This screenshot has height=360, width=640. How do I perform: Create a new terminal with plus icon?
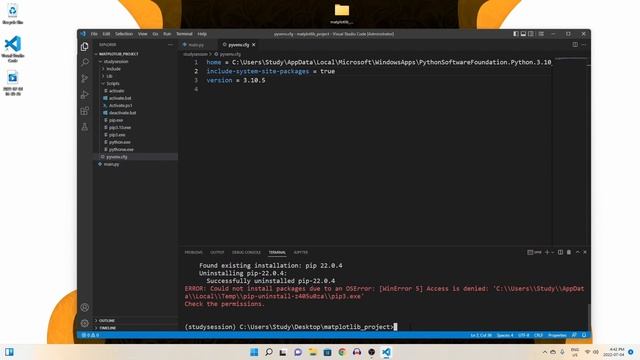[547, 252]
